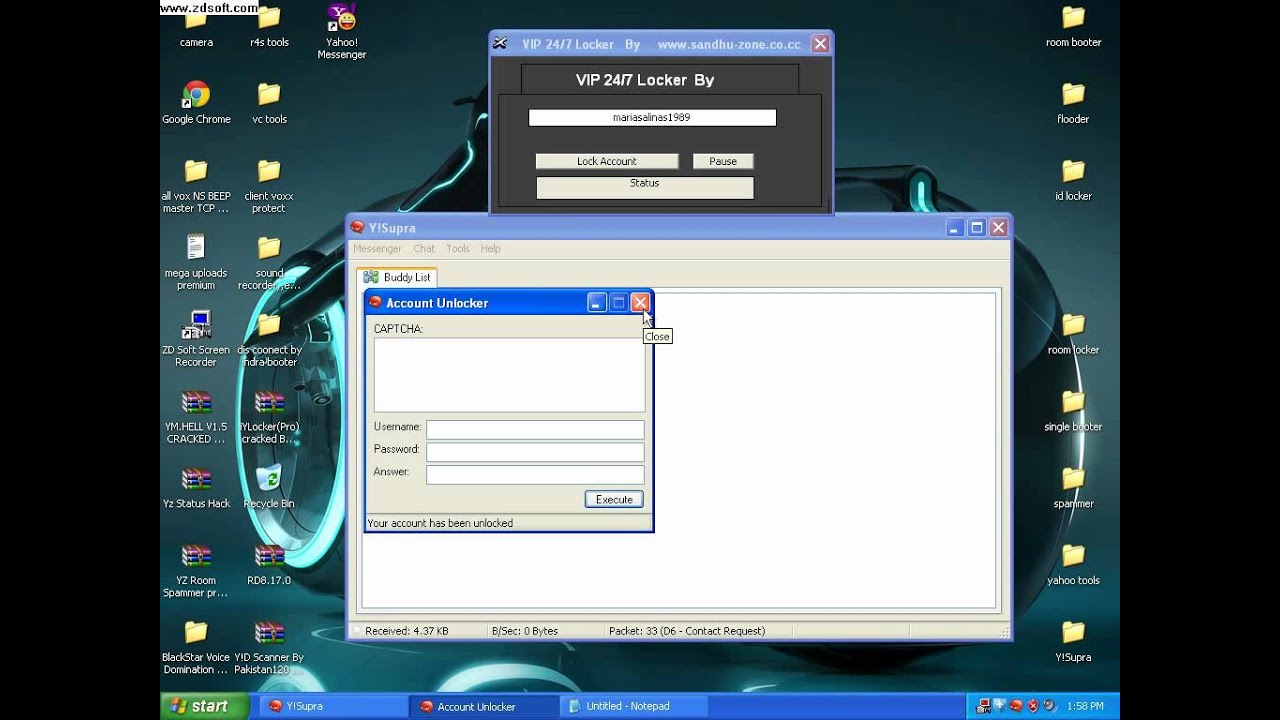Close the Y!Supra window
The width and height of the screenshot is (1280, 720).
point(998,228)
